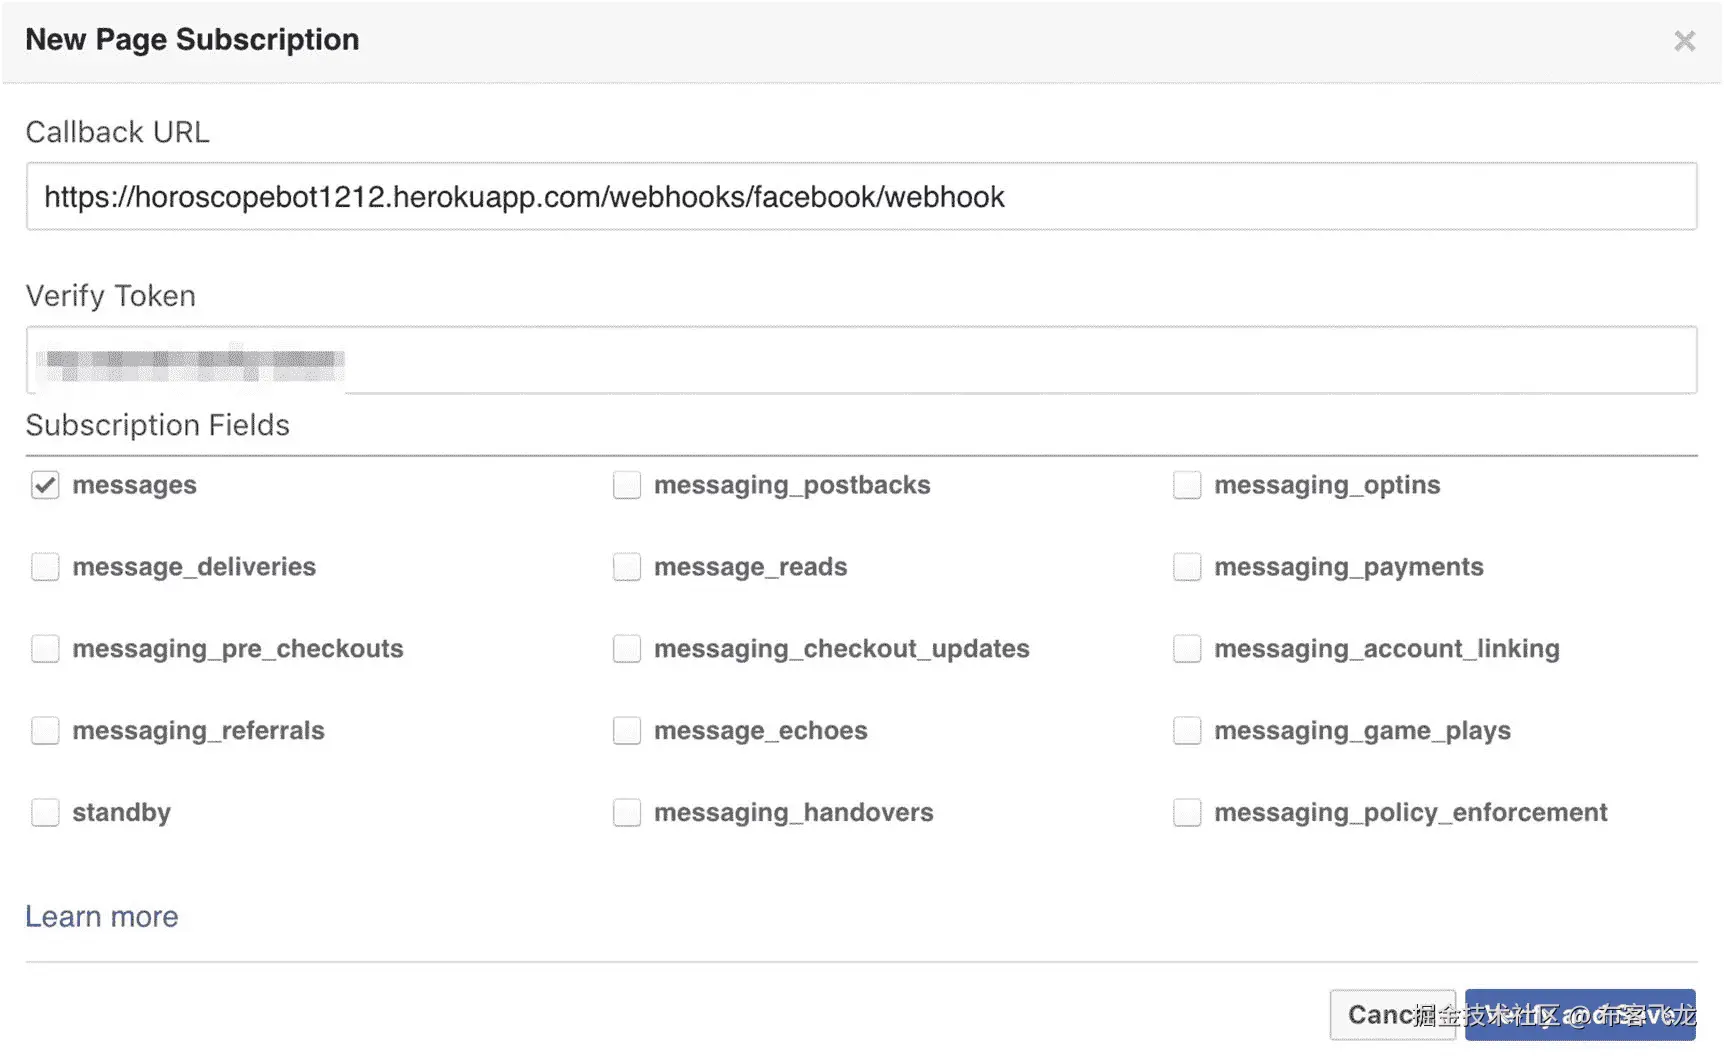
Task: Check the messaging_optins subscription field
Action: click(1187, 485)
